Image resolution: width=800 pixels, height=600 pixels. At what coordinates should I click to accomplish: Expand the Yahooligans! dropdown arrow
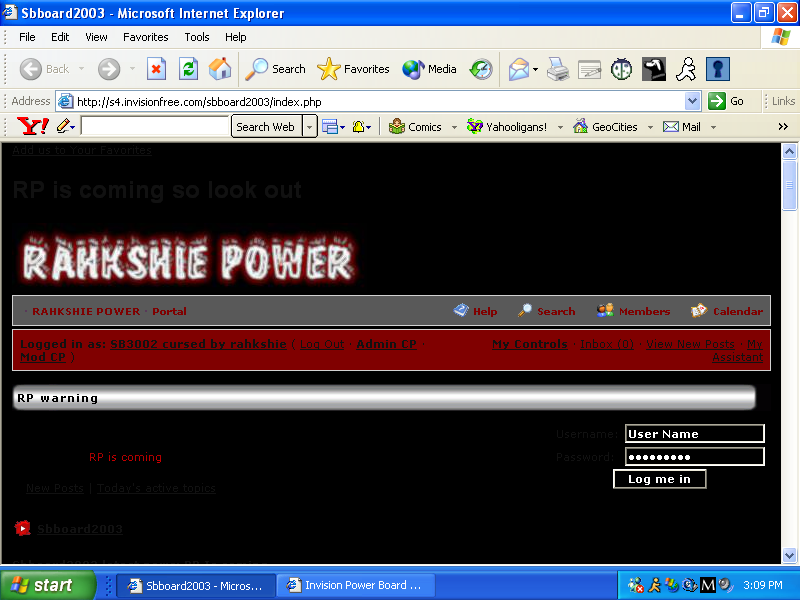tap(560, 127)
